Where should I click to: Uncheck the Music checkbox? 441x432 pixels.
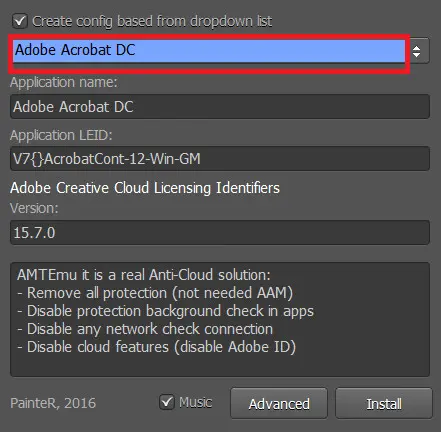(167, 402)
